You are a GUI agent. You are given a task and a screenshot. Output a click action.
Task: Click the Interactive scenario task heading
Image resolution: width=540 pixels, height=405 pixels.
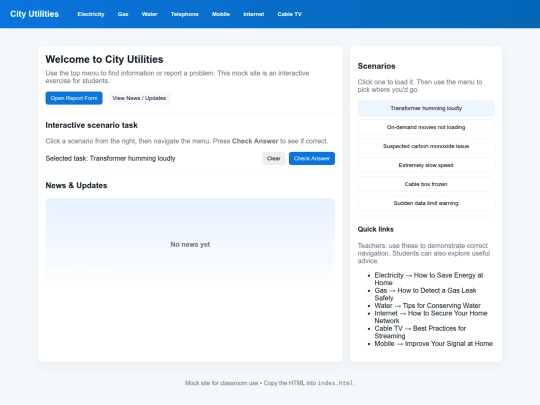[x=92, y=125]
